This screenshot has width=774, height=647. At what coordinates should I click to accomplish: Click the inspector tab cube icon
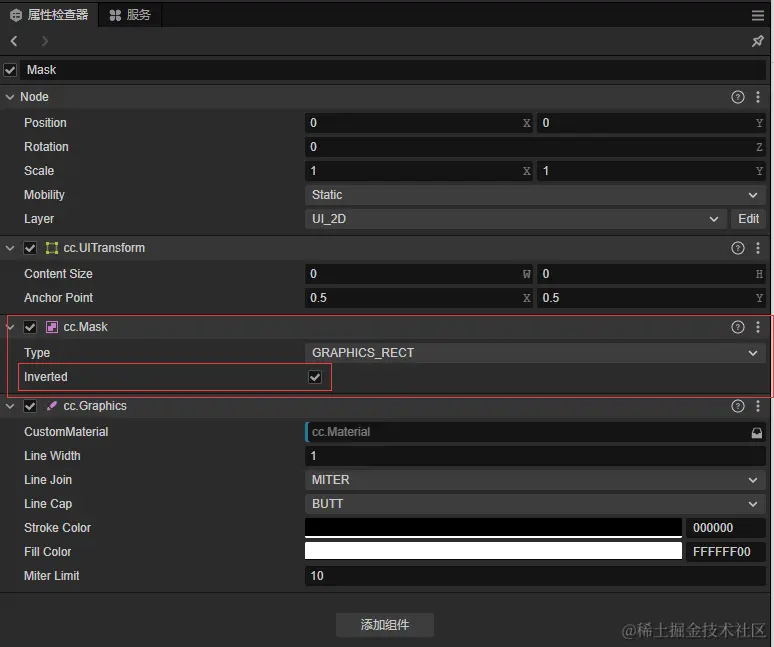tap(16, 15)
